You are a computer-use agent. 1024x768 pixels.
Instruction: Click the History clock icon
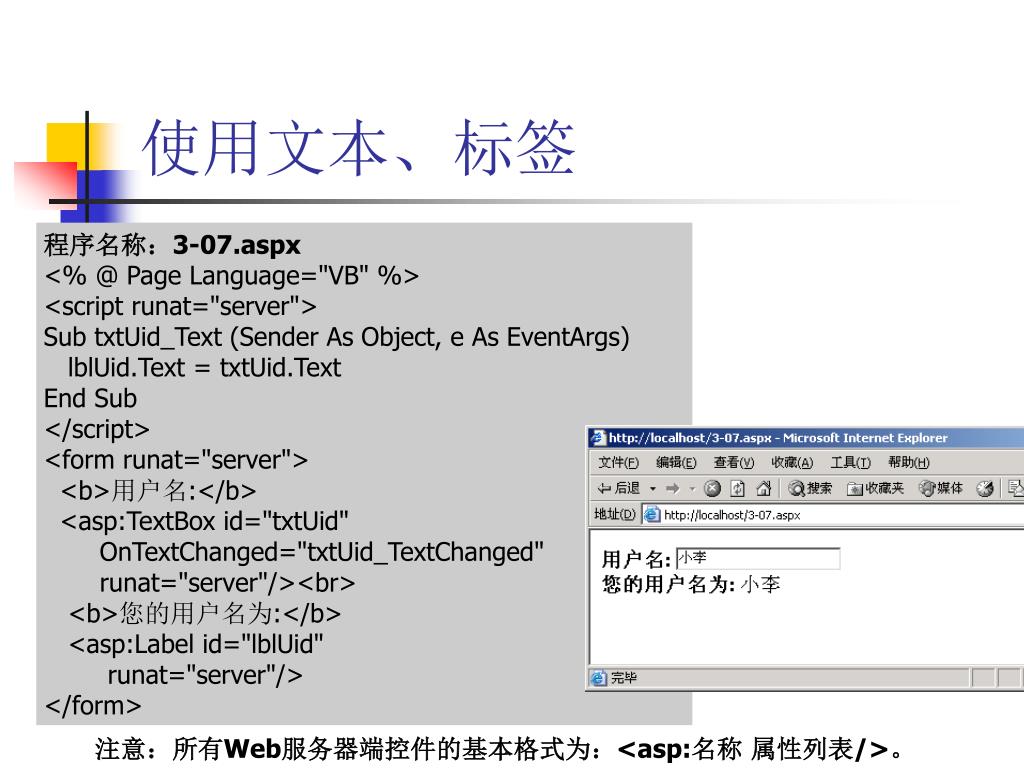985,488
